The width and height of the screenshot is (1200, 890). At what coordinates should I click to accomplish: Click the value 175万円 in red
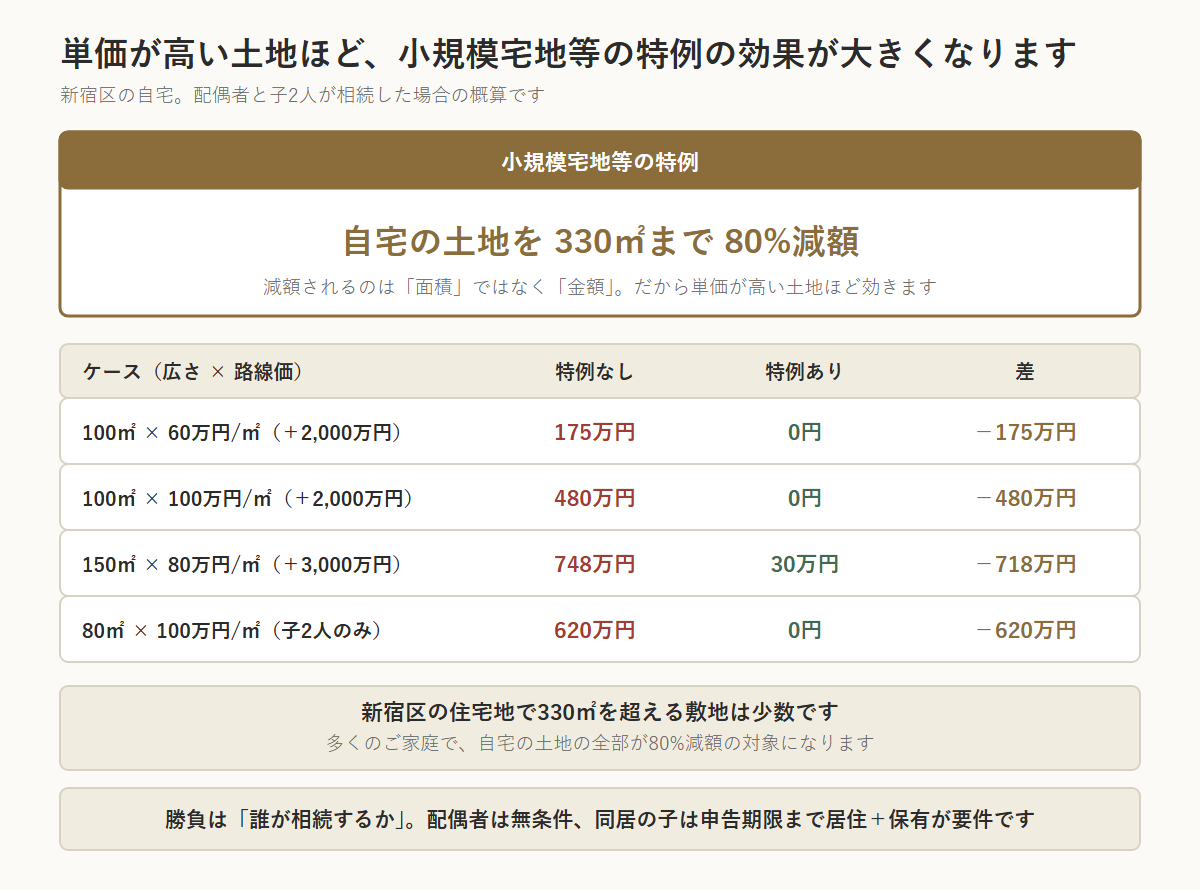595,433
